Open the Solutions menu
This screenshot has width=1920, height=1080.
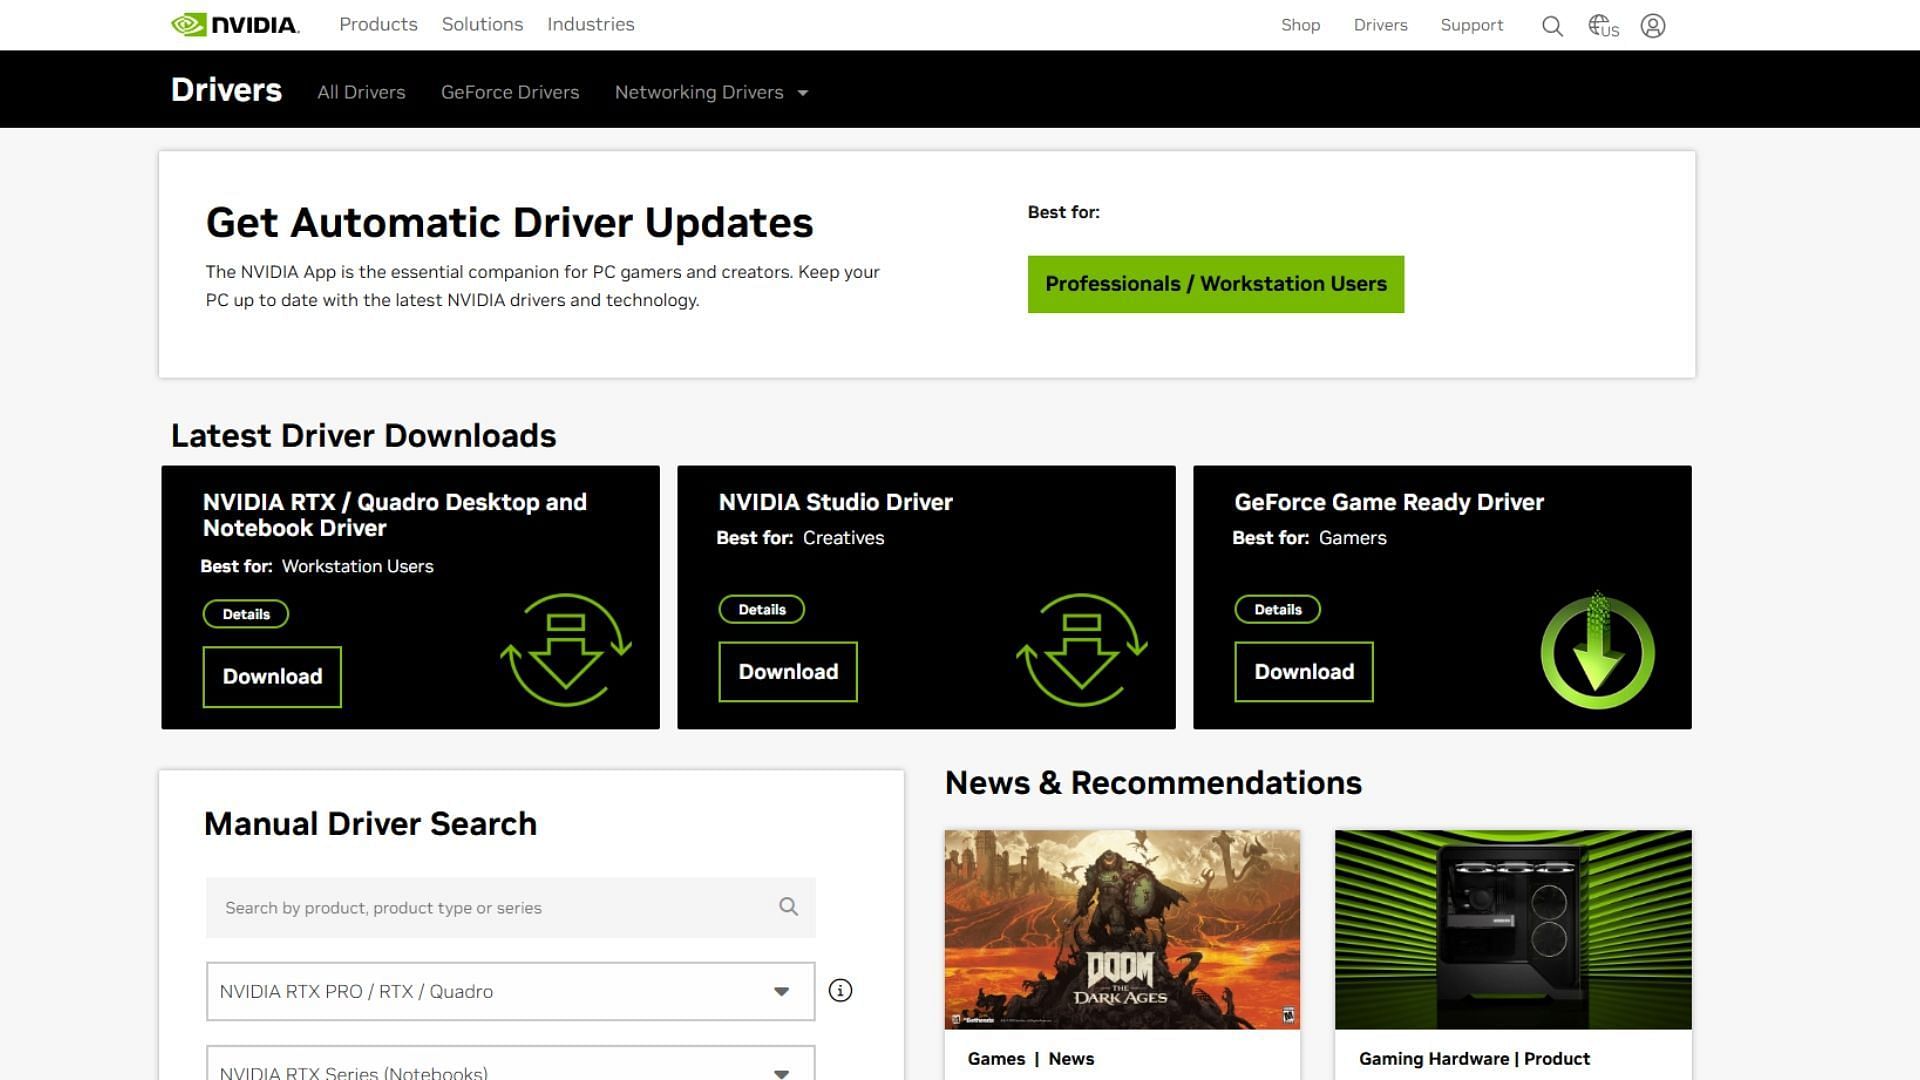482,24
